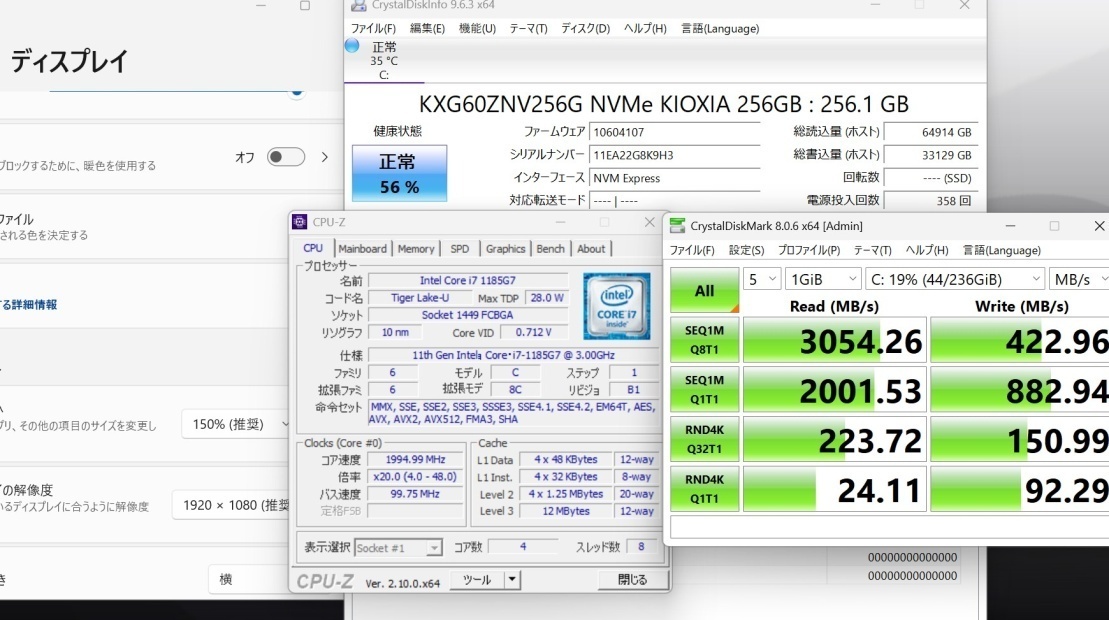Viewport: 1109px width, 620px height.
Task: Click the Intel Core i7 logo badge
Action: 617,306
